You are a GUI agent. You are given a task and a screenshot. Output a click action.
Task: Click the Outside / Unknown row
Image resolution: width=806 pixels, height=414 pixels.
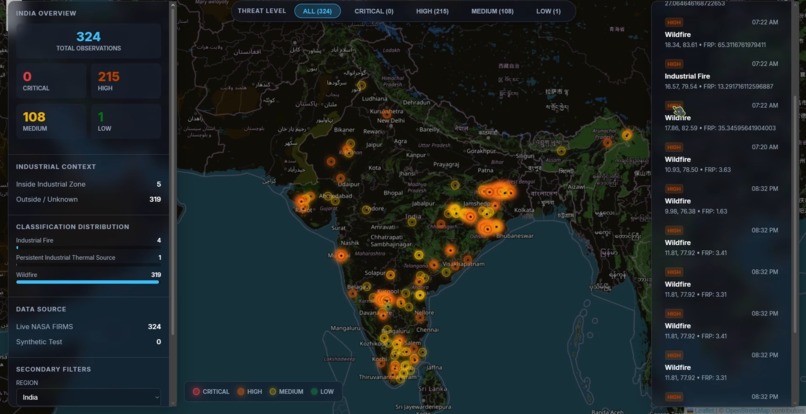point(88,199)
